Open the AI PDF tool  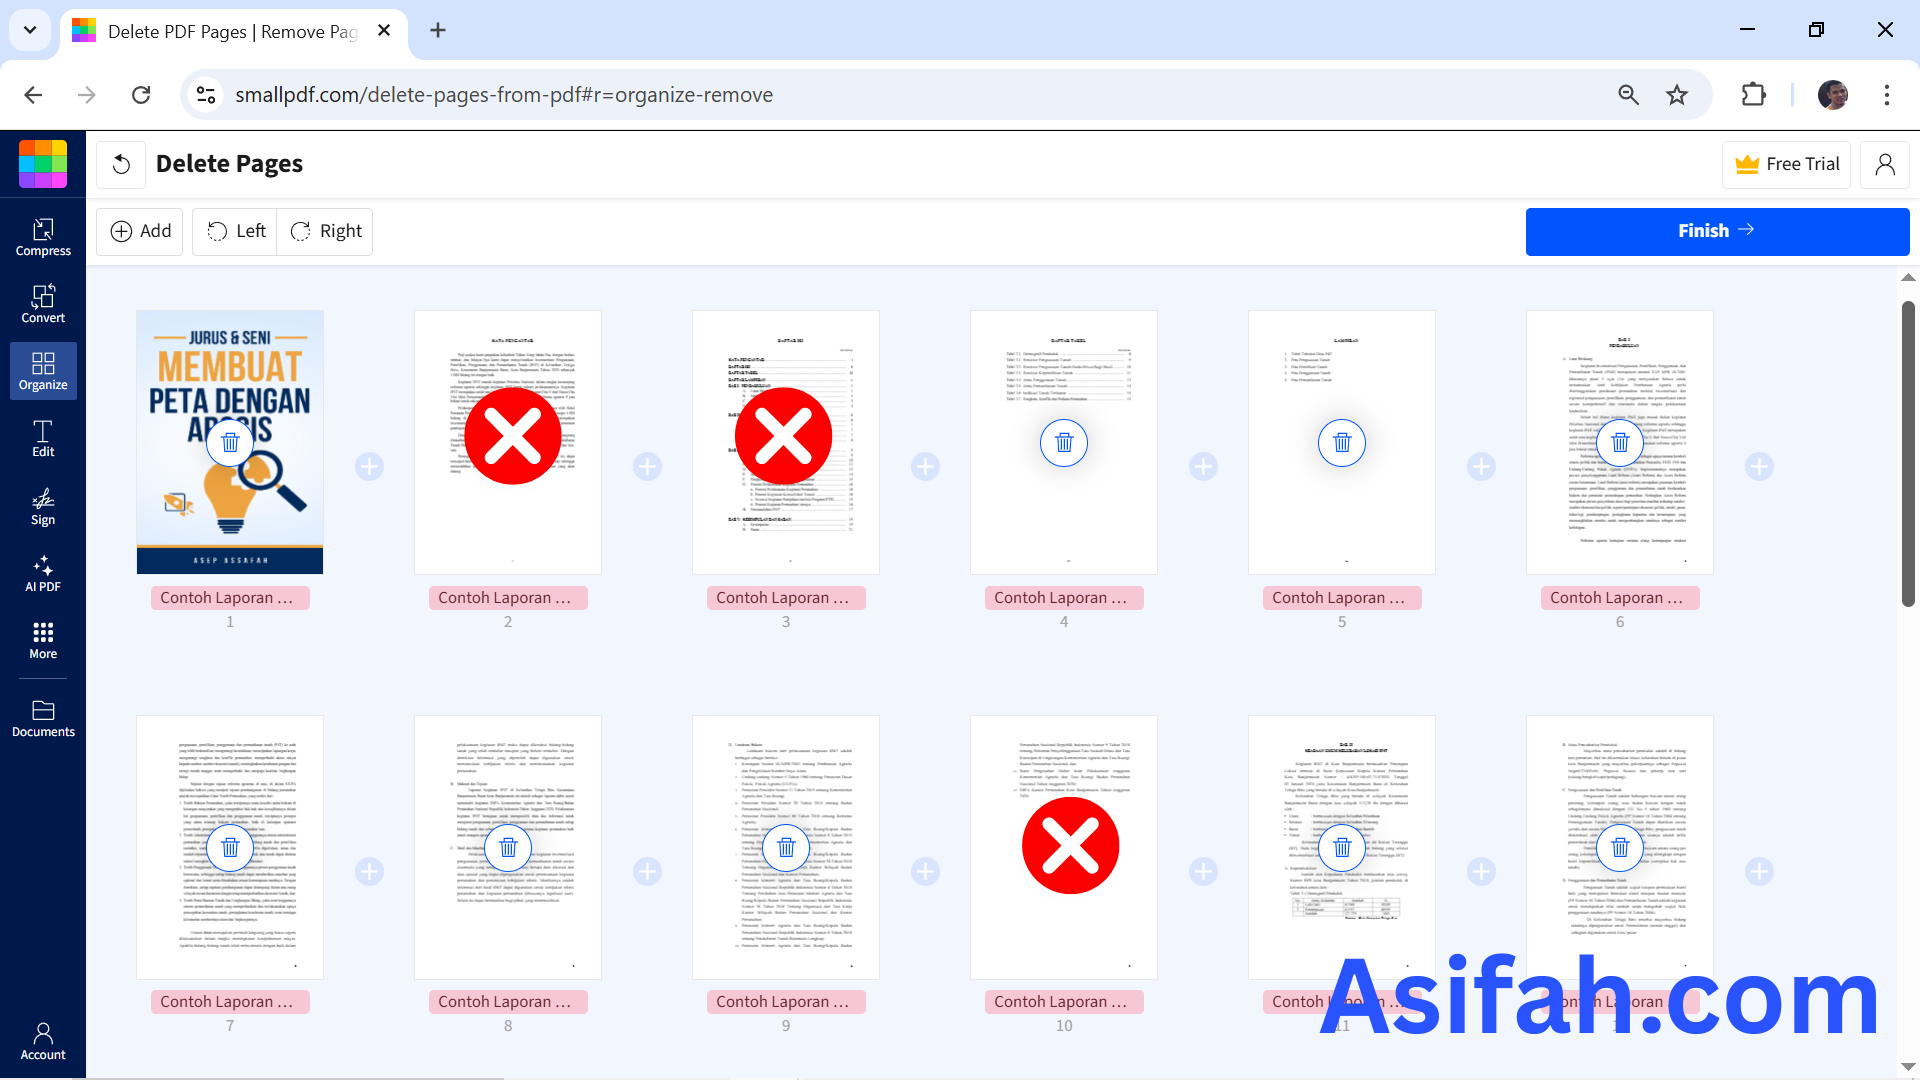tap(43, 574)
